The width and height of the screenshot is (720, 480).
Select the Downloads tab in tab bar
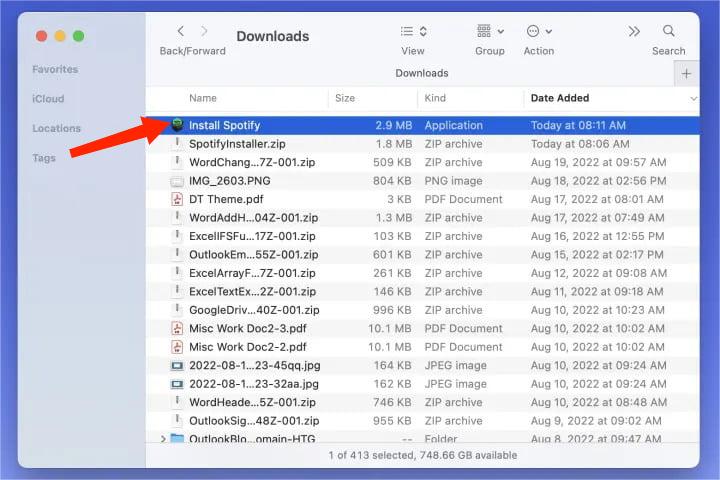[x=422, y=73]
